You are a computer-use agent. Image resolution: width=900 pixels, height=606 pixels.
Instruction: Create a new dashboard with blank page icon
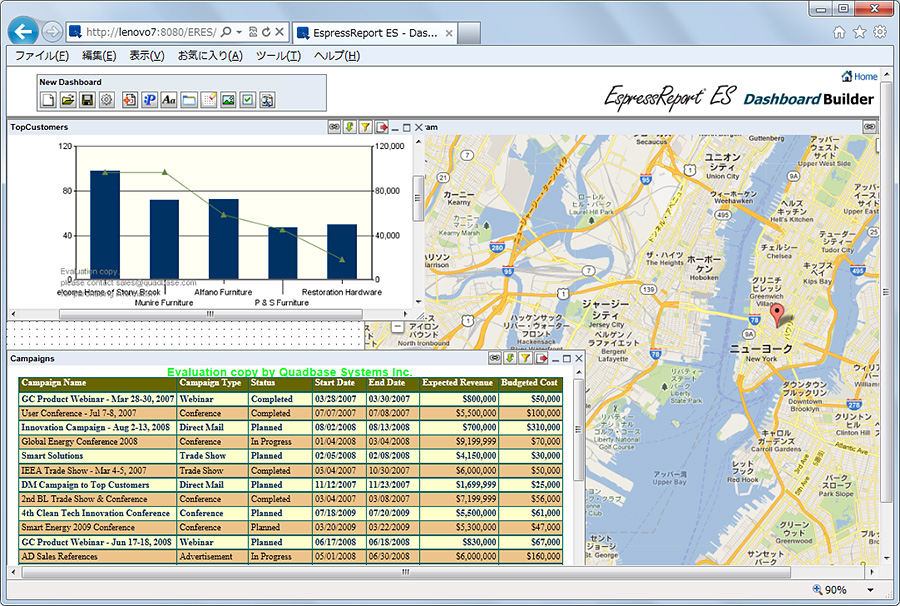point(49,100)
